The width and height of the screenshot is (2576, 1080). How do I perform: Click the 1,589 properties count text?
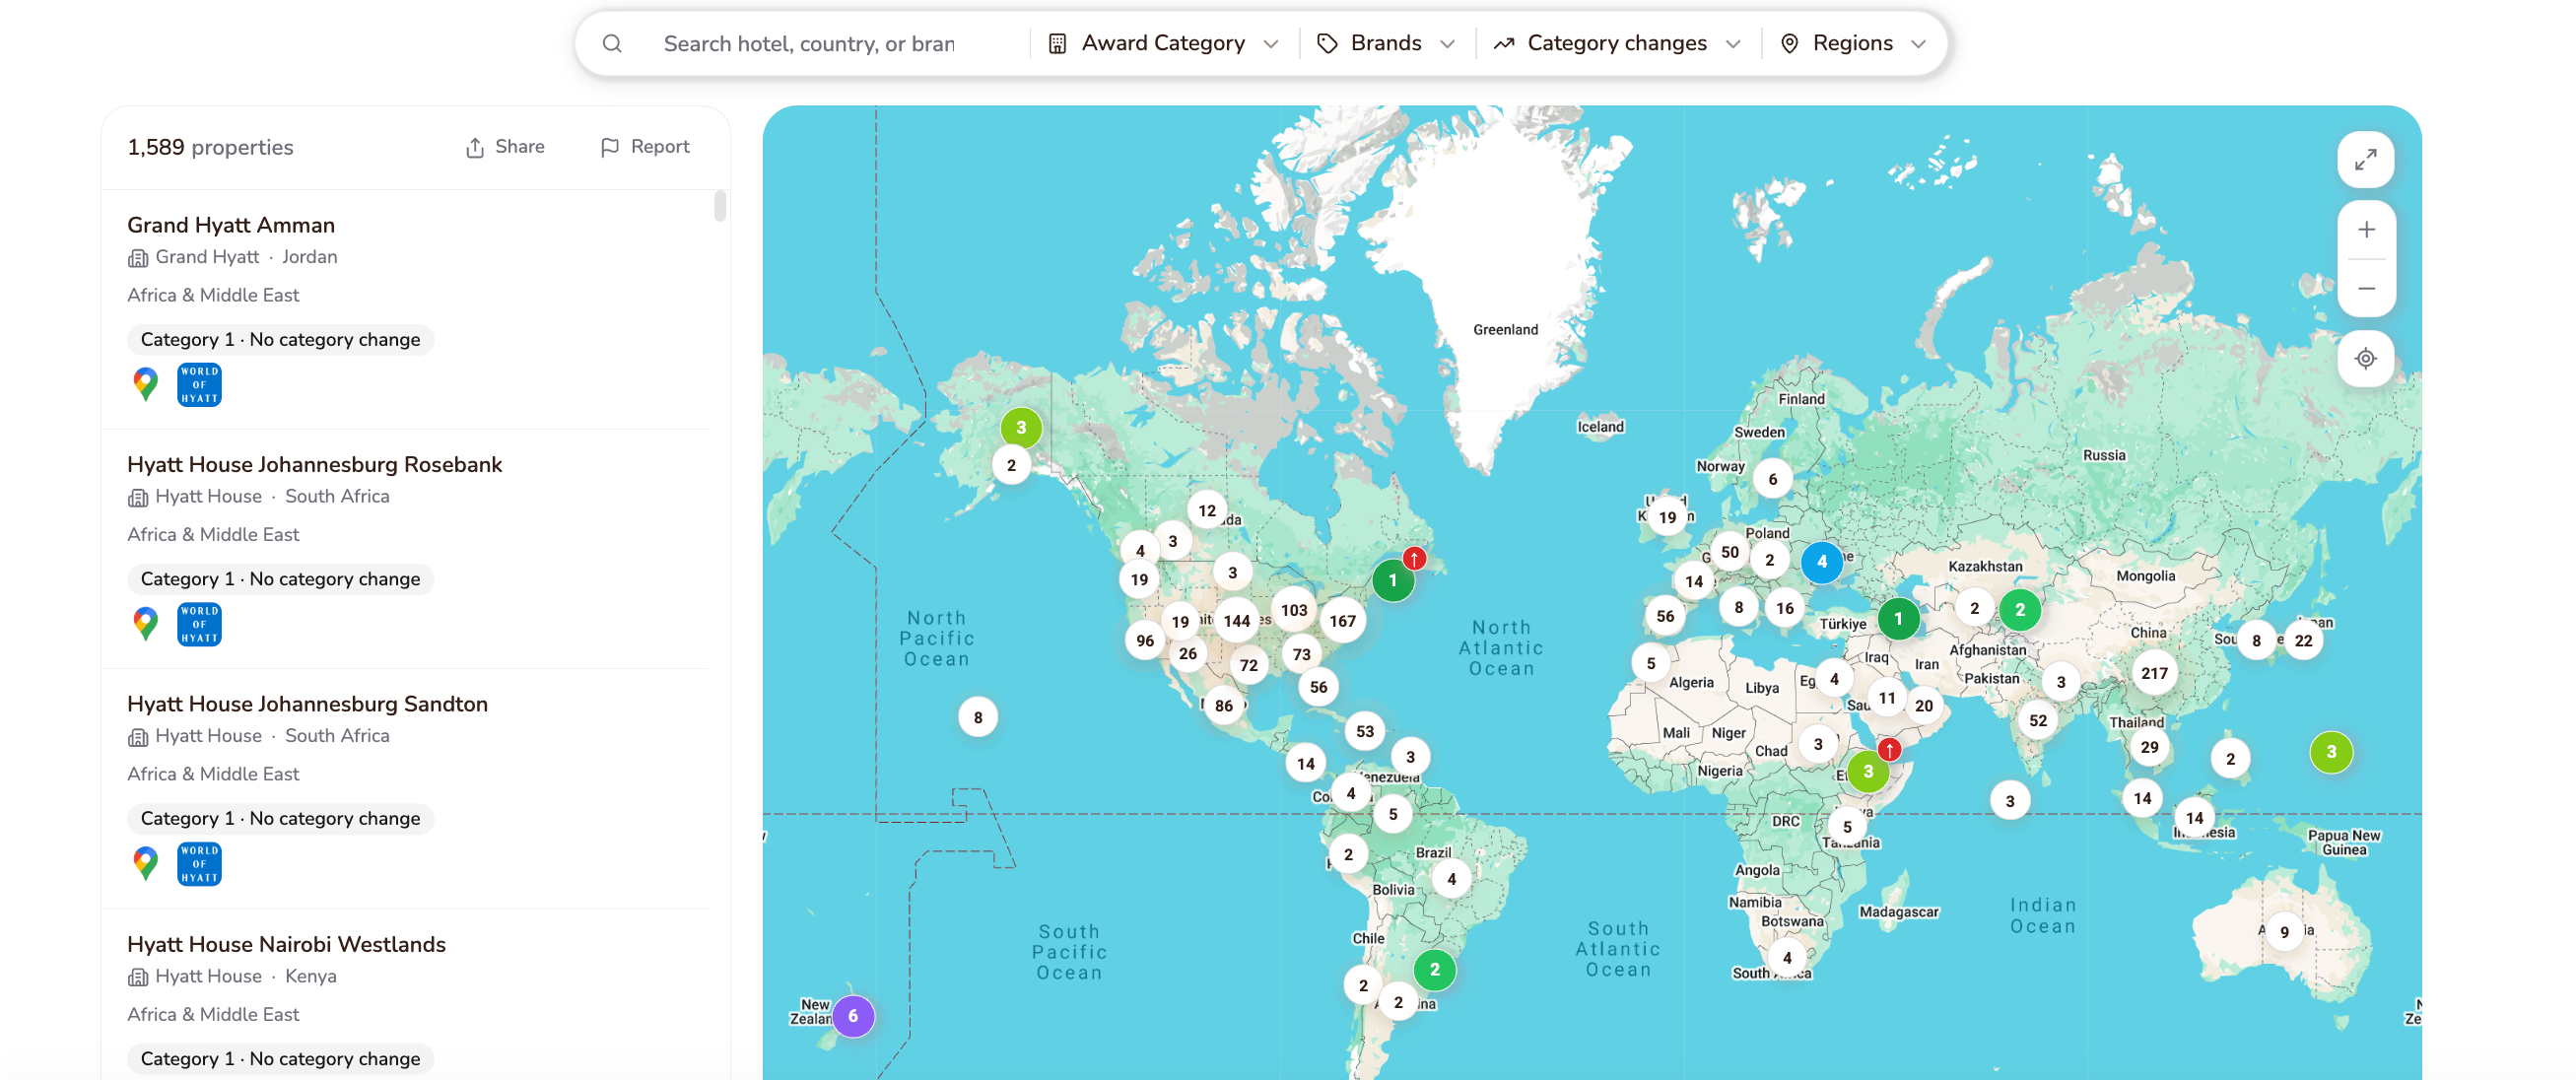point(210,147)
